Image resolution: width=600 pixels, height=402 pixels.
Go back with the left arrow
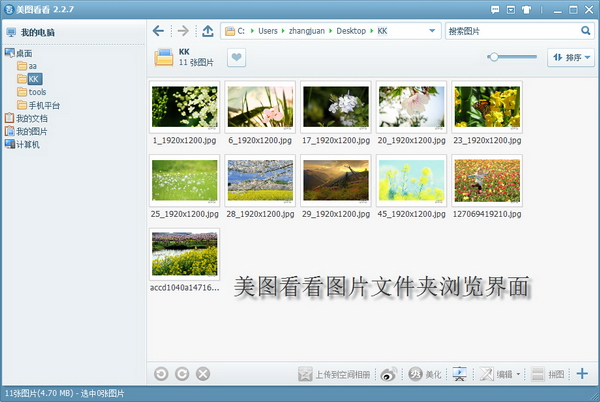click(x=158, y=31)
